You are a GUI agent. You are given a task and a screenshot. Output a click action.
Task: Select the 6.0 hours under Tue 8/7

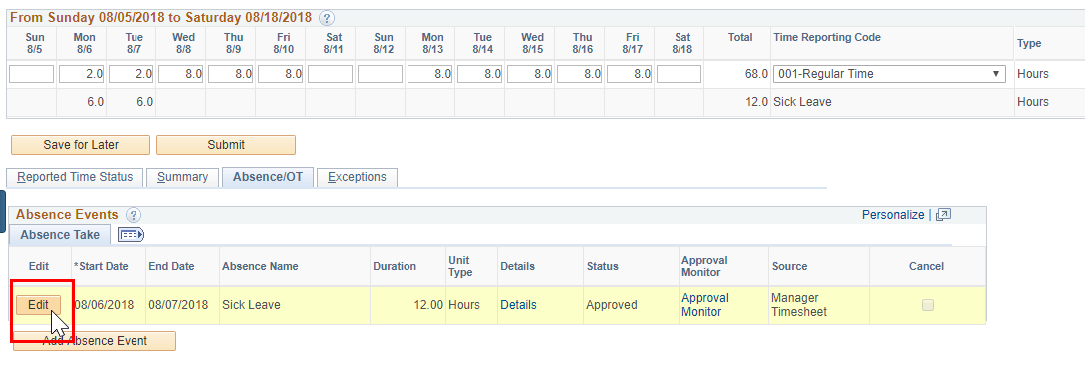144,102
